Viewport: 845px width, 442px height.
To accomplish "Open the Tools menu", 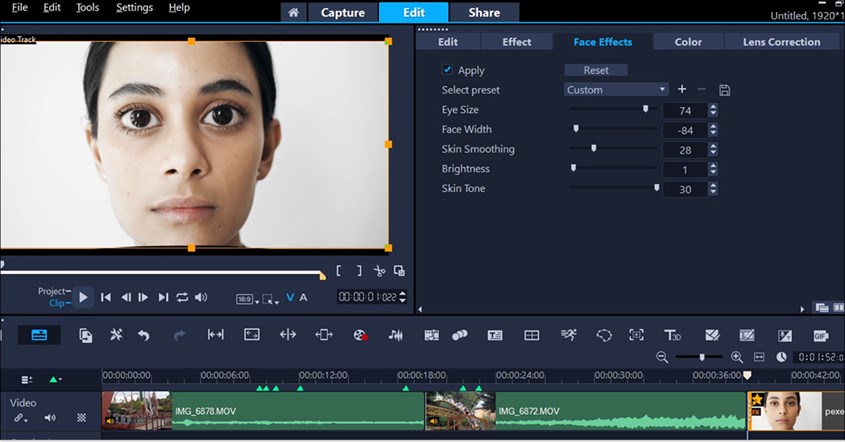I will (87, 8).
